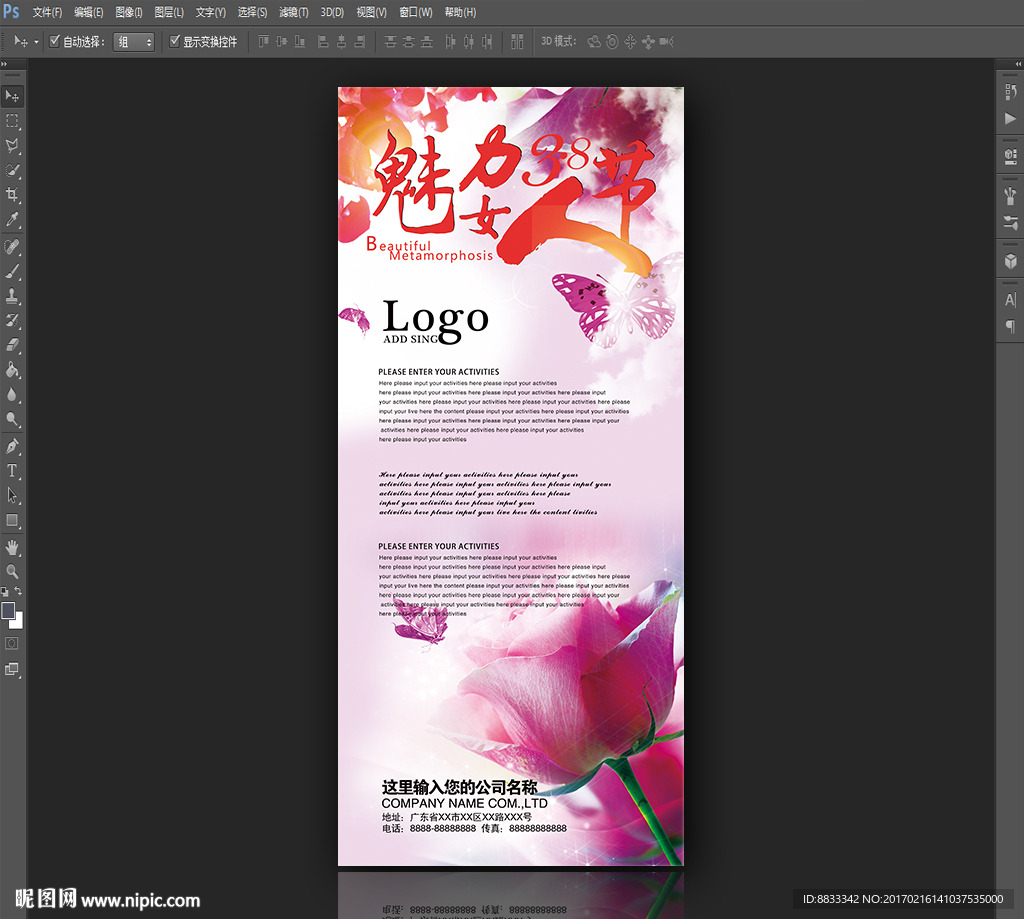Viewport: 1024px width, 919px height.
Task: Select the Eraser tool
Action: click(x=12, y=345)
